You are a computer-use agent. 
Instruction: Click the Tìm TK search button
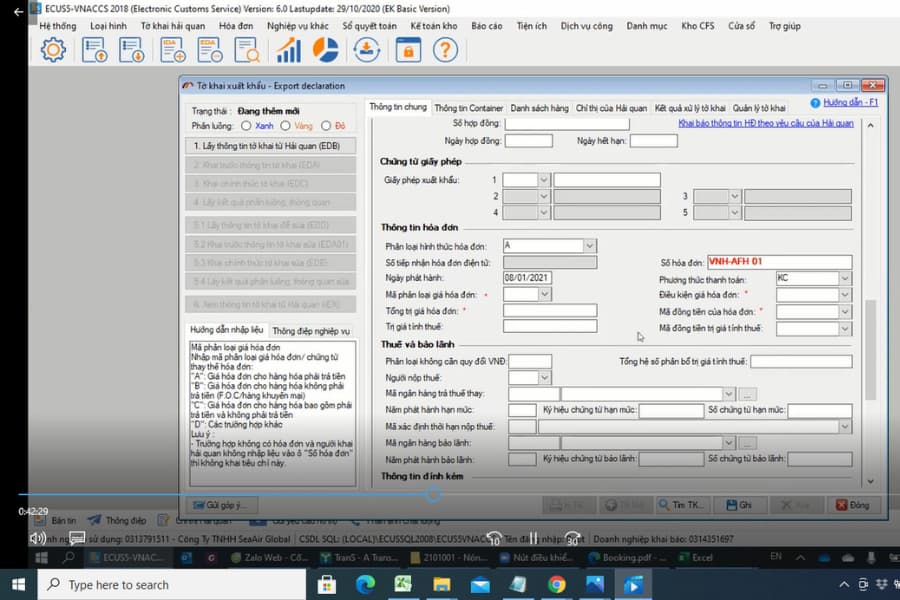click(x=683, y=505)
